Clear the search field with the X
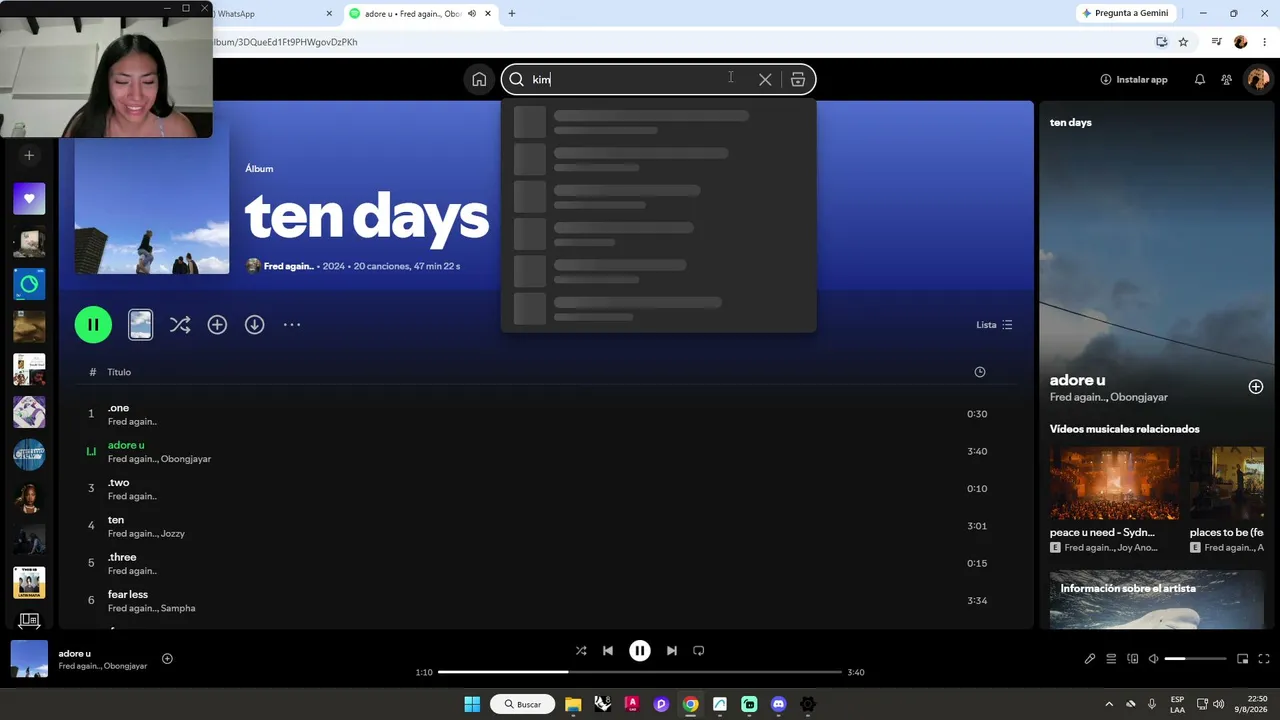 (765, 80)
